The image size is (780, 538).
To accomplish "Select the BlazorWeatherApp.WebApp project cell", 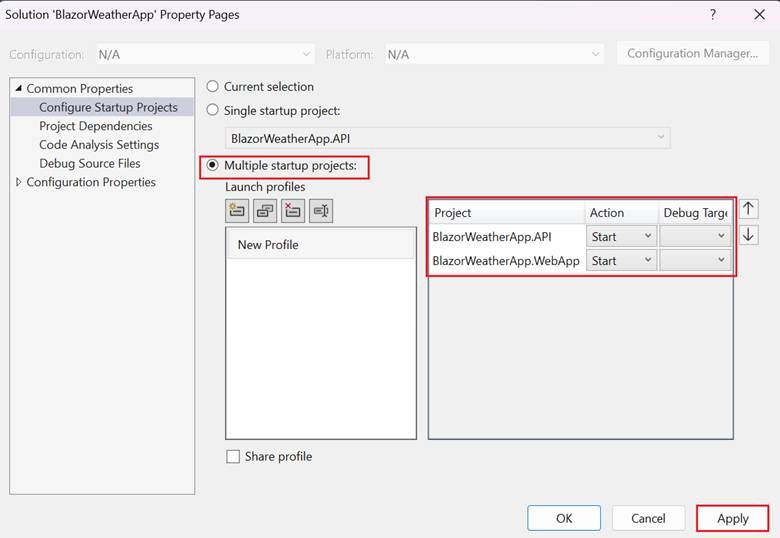I will point(507,261).
